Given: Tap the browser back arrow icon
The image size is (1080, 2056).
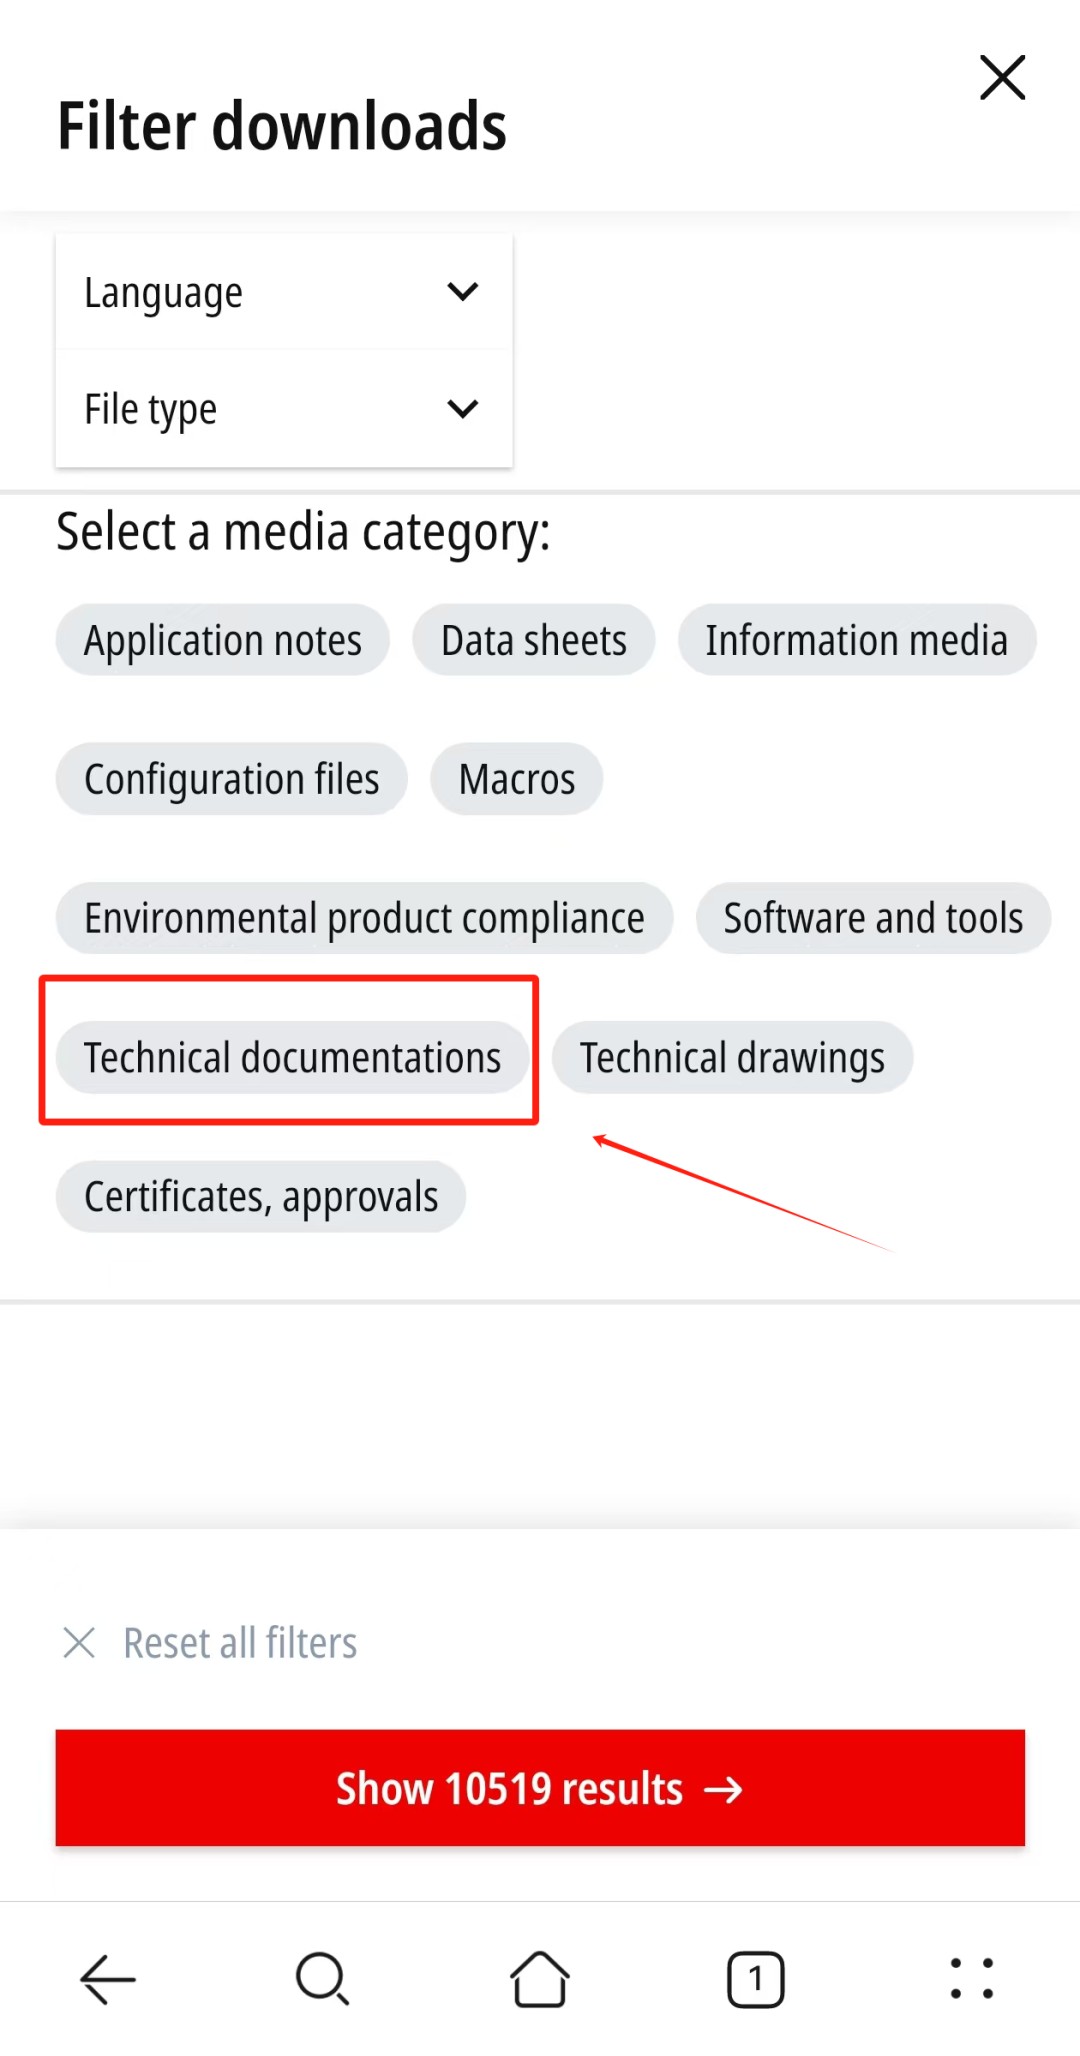Looking at the screenshot, I should pyautogui.click(x=108, y=1979).
